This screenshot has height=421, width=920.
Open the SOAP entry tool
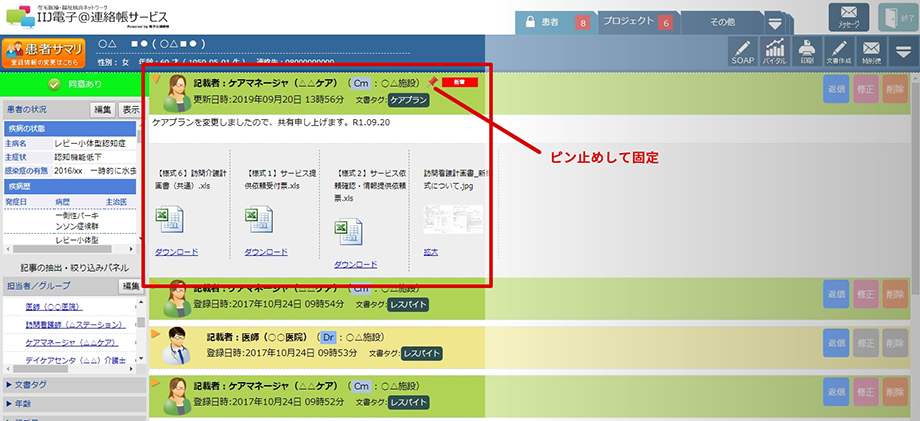coord(740,52)
